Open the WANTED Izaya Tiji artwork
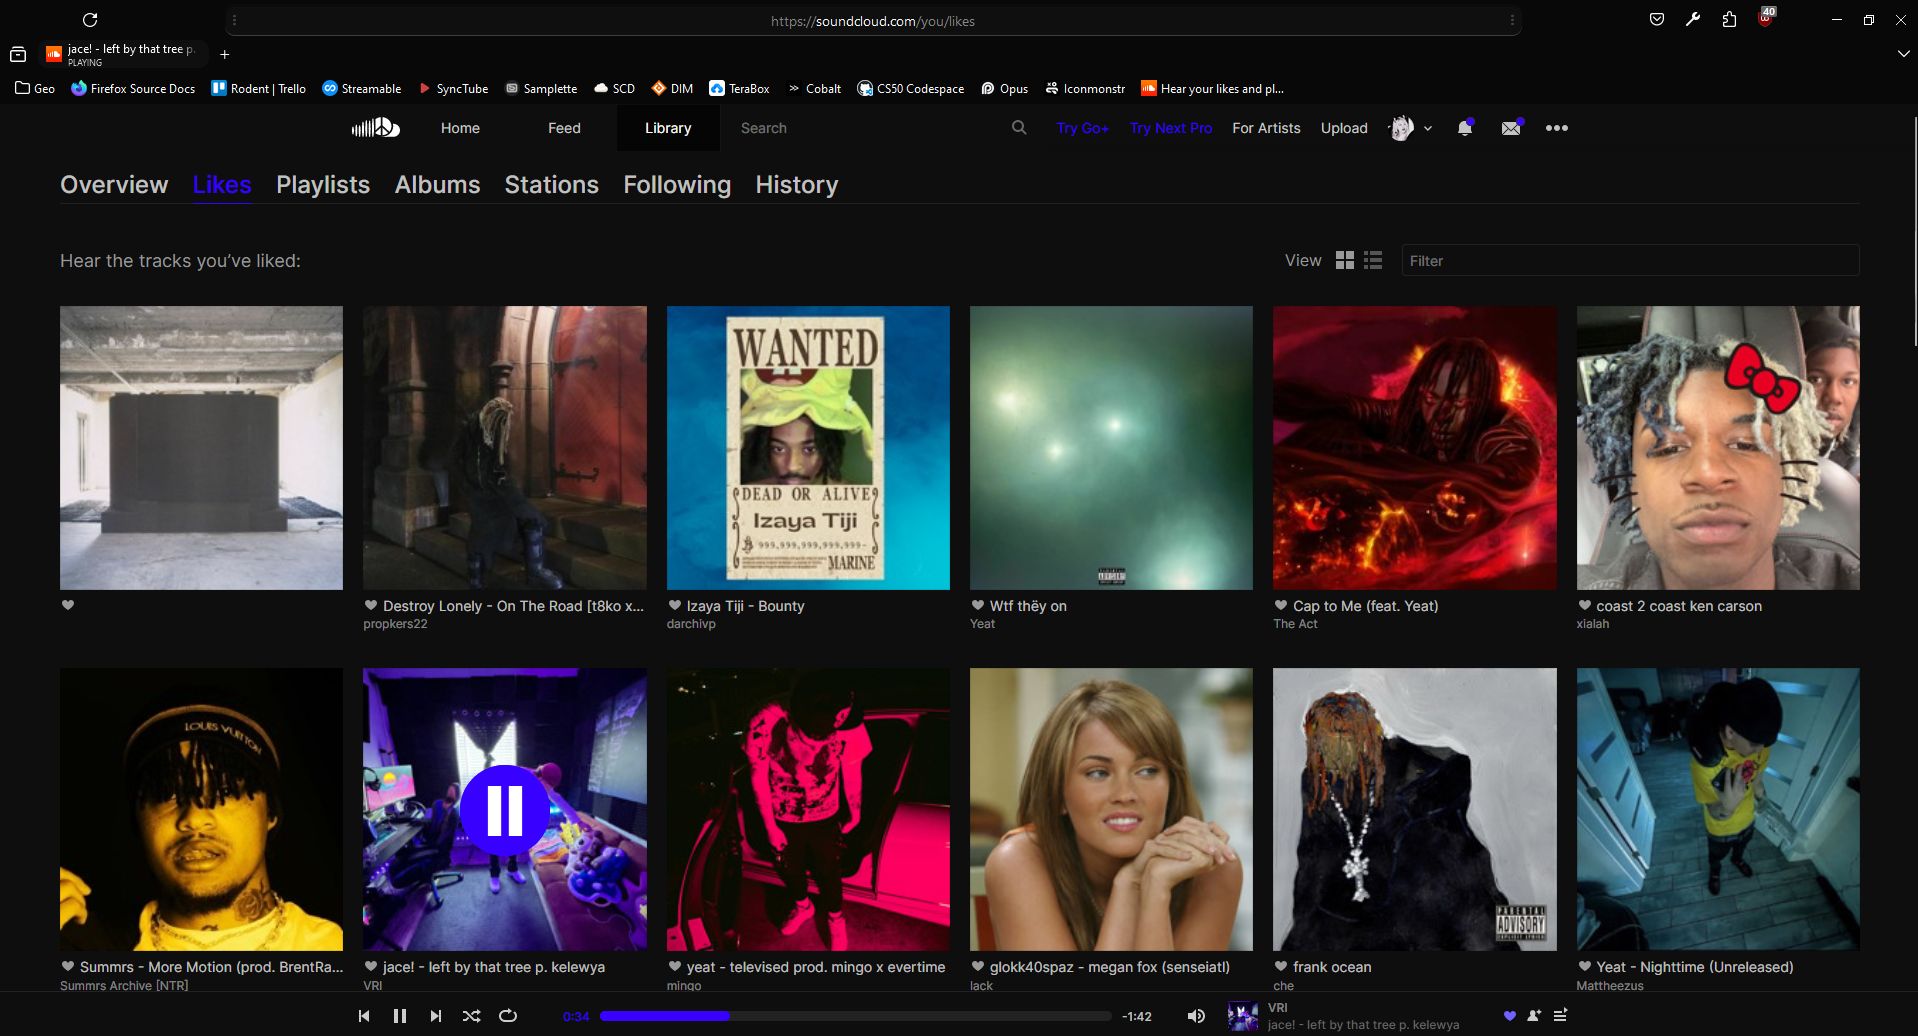1918x1036 pixels. click(808, 447)
